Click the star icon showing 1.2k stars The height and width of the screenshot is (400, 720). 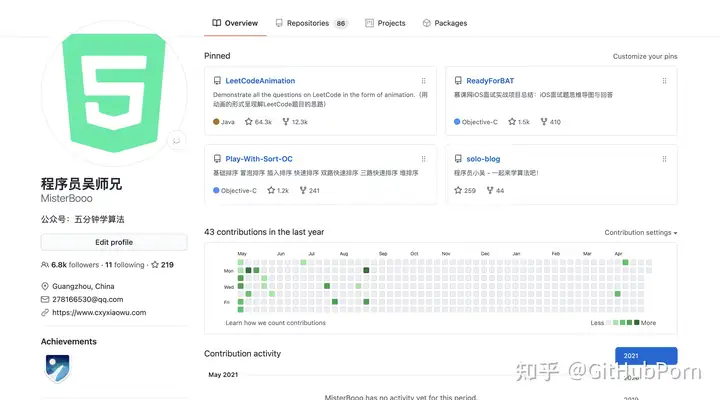click(271, 190)
